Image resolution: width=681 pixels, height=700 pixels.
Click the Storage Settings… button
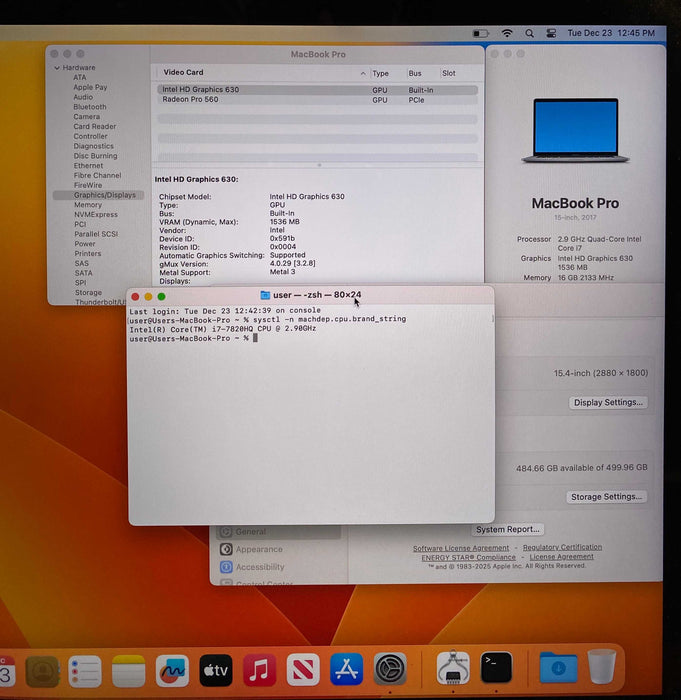tap(606, 497)
